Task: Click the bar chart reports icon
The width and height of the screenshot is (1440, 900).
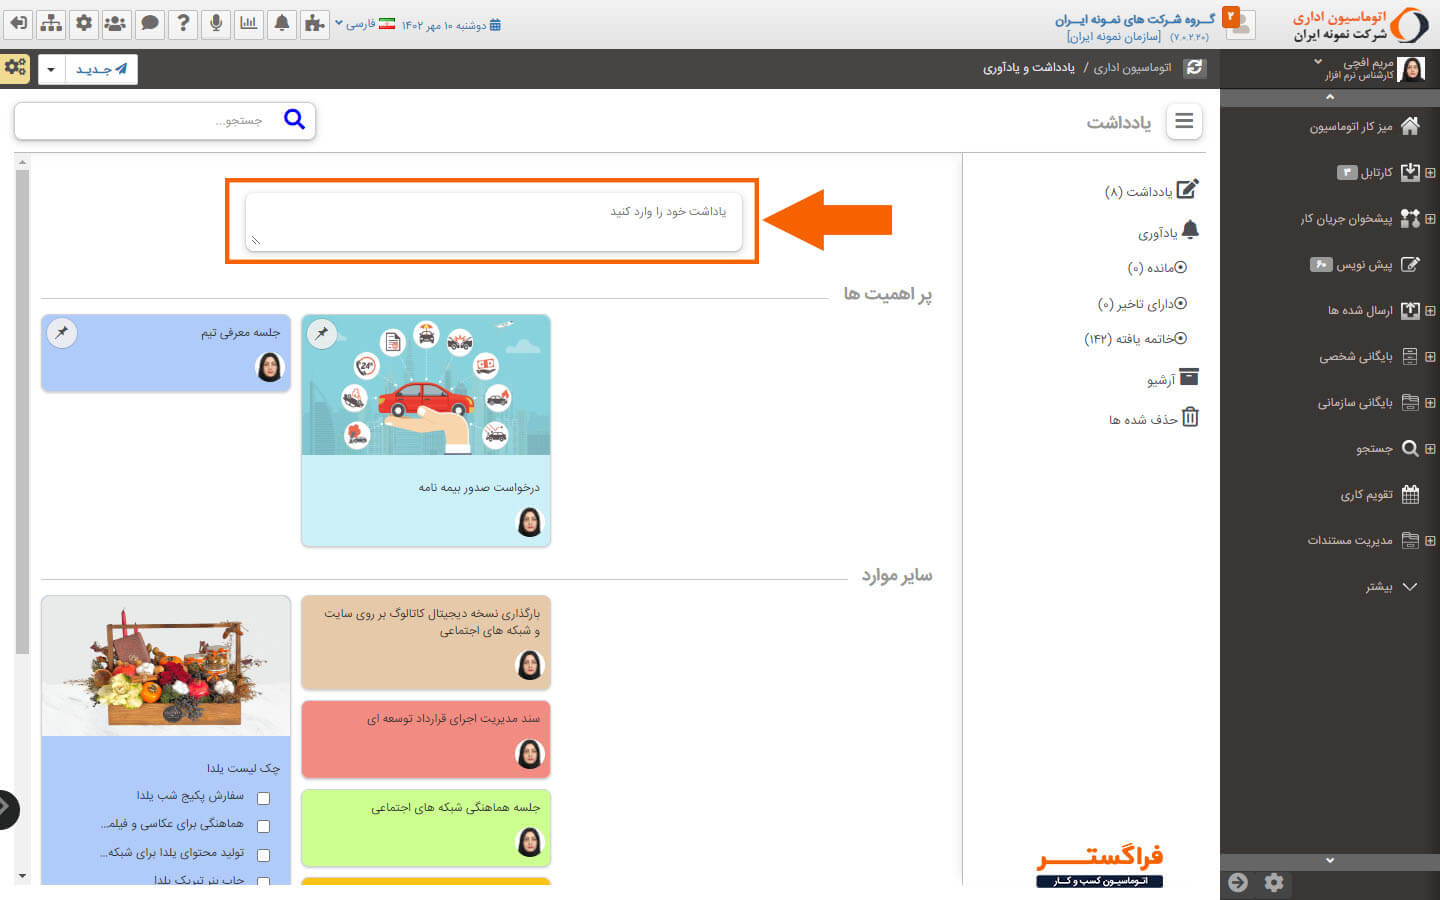Action: (249, 23)
